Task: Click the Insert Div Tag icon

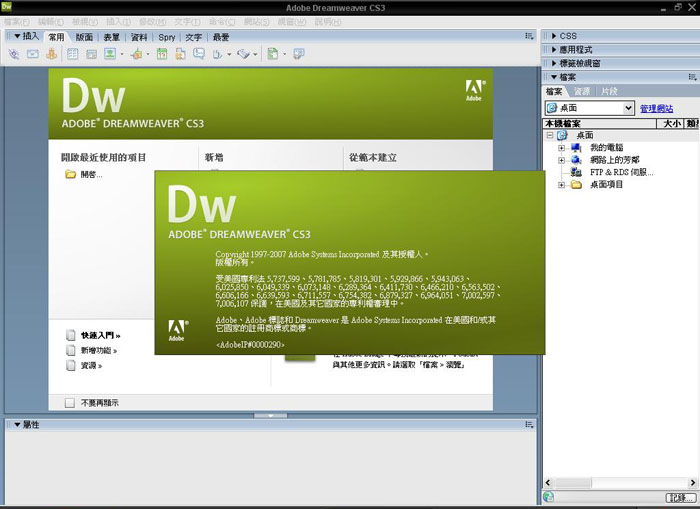Action: click(x=92, y=54)
